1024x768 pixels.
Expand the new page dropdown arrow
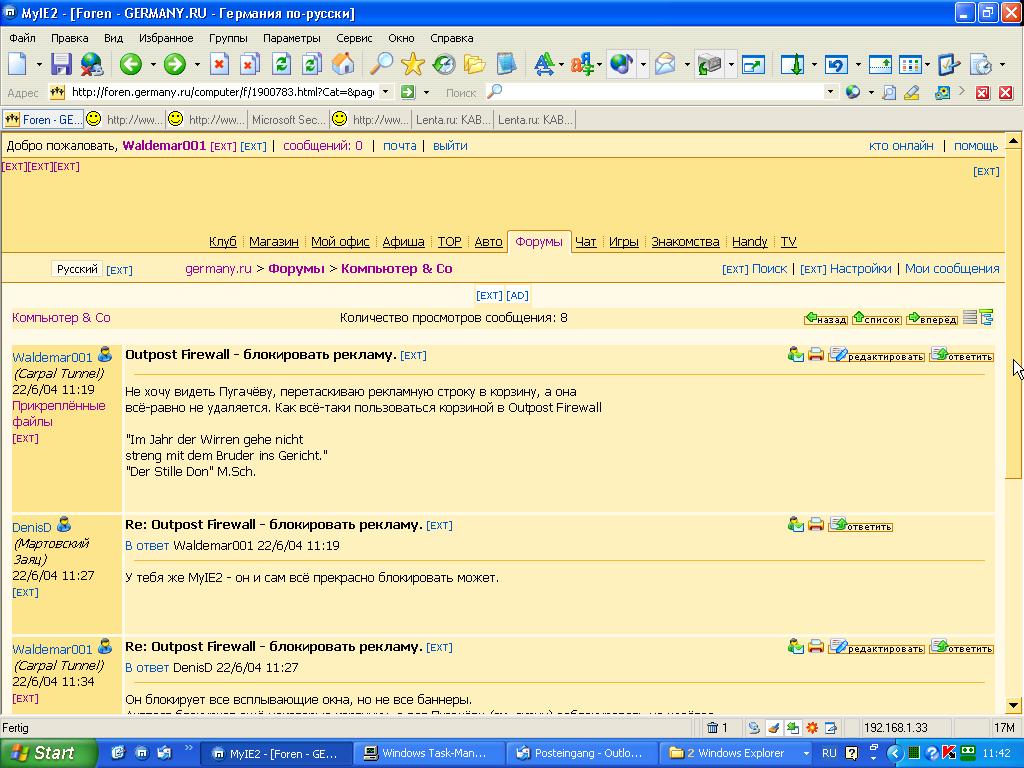[x=39, y=64]
